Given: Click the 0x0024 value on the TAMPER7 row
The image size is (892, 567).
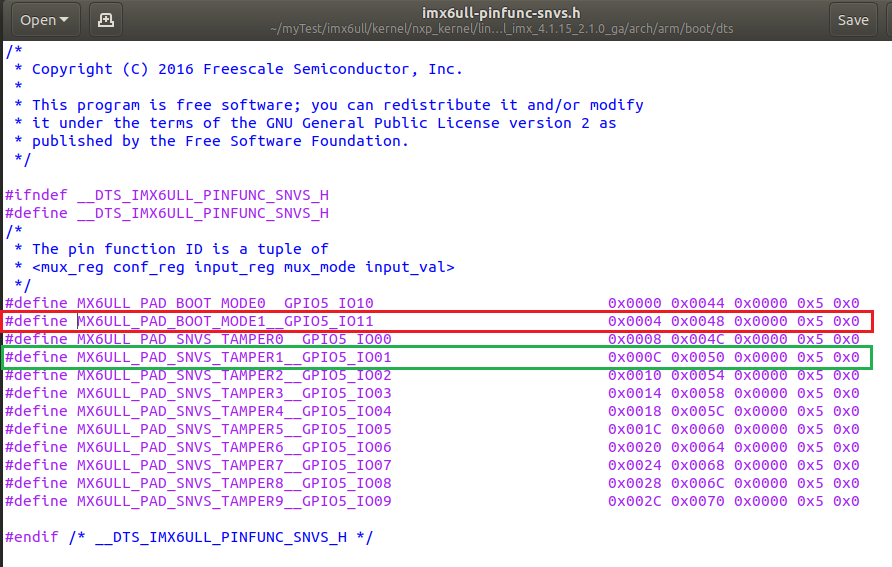Looking at the screenshot, I should [635, 465].
